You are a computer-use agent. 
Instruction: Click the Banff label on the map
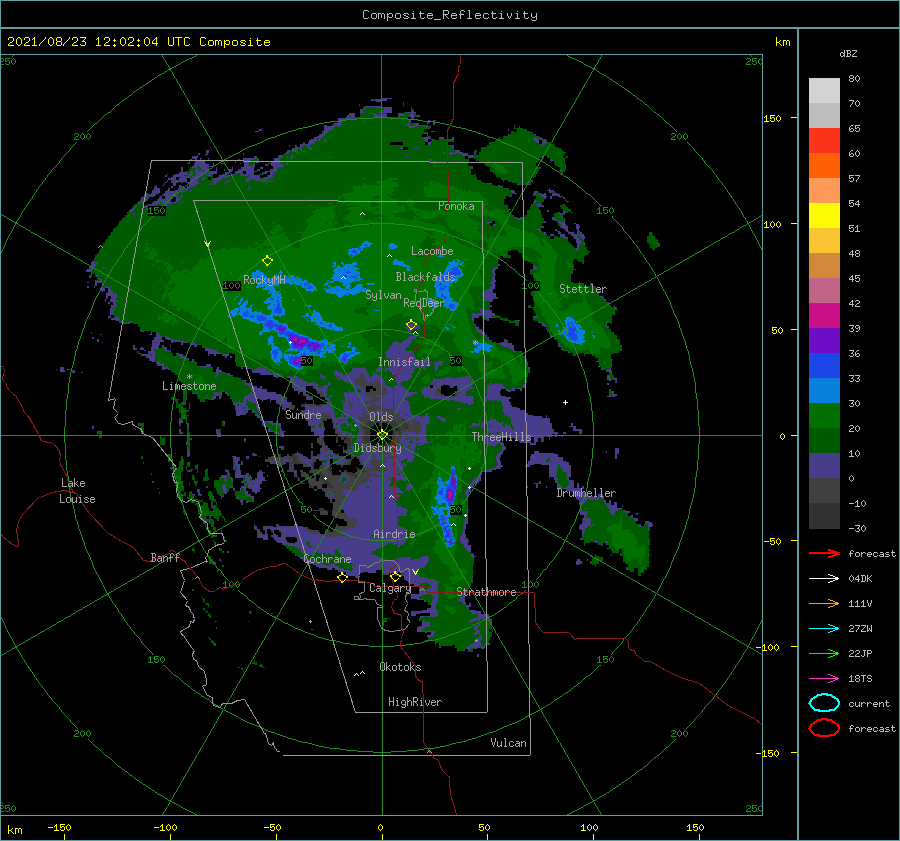[165, 558]
